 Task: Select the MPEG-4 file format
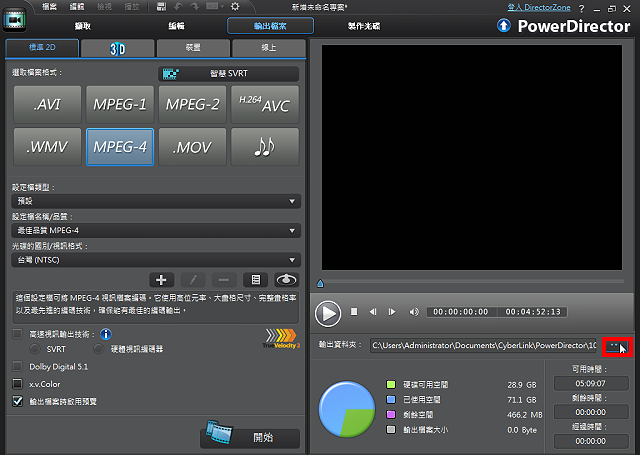tap(120, 147)
